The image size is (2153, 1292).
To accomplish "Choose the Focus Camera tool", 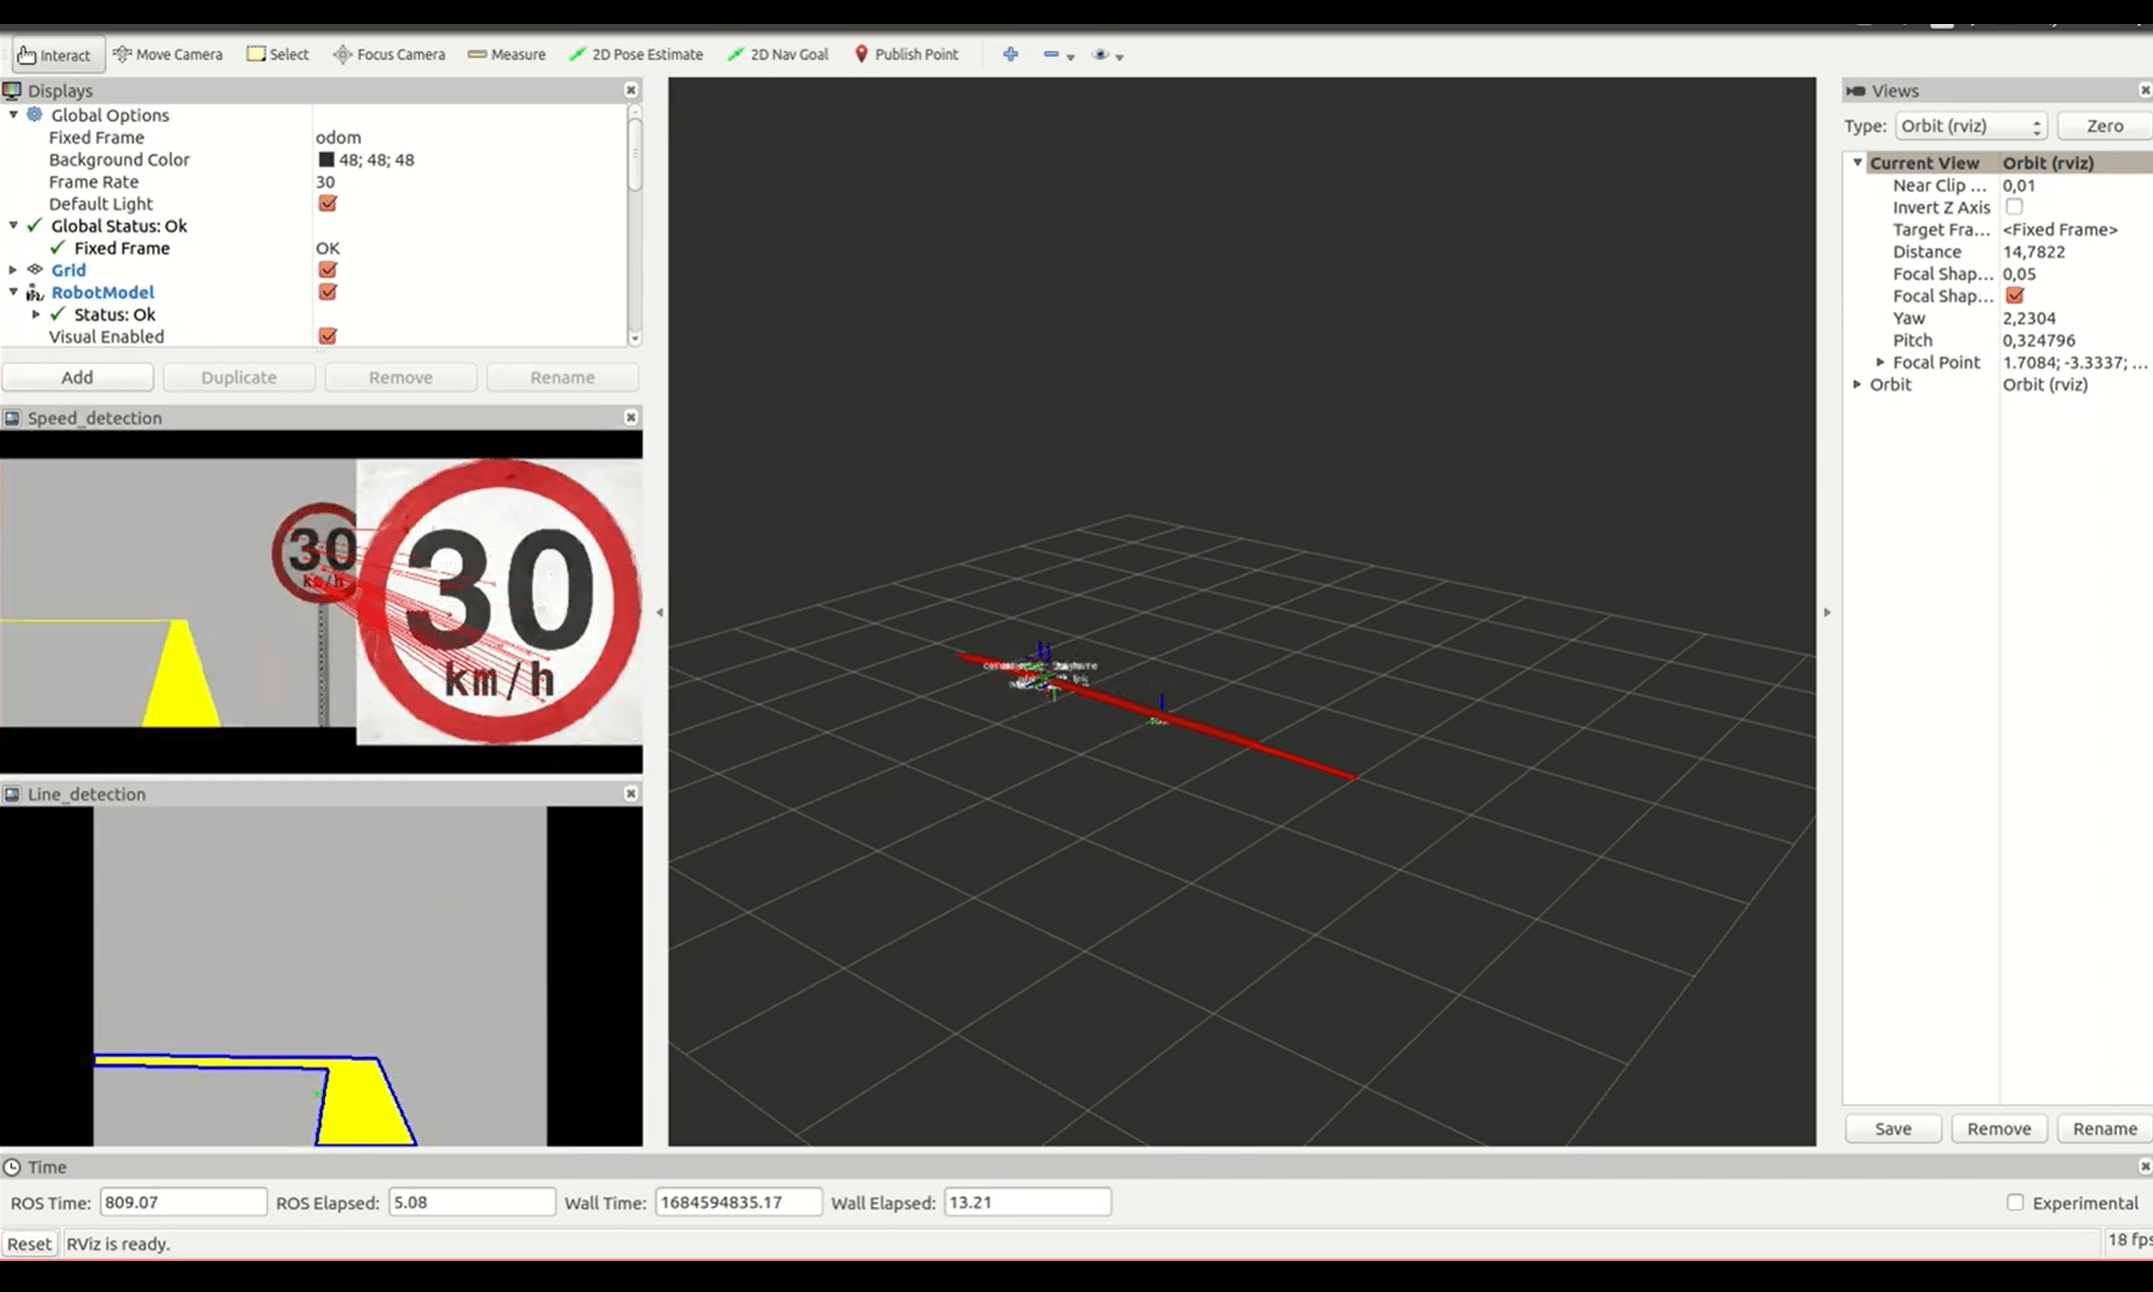I will [389, 54].
